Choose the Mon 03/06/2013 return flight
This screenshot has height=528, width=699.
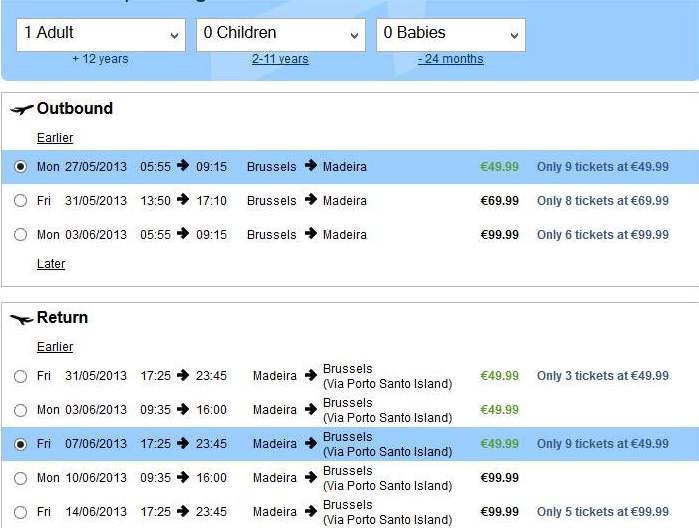click(x=21, y=410)
